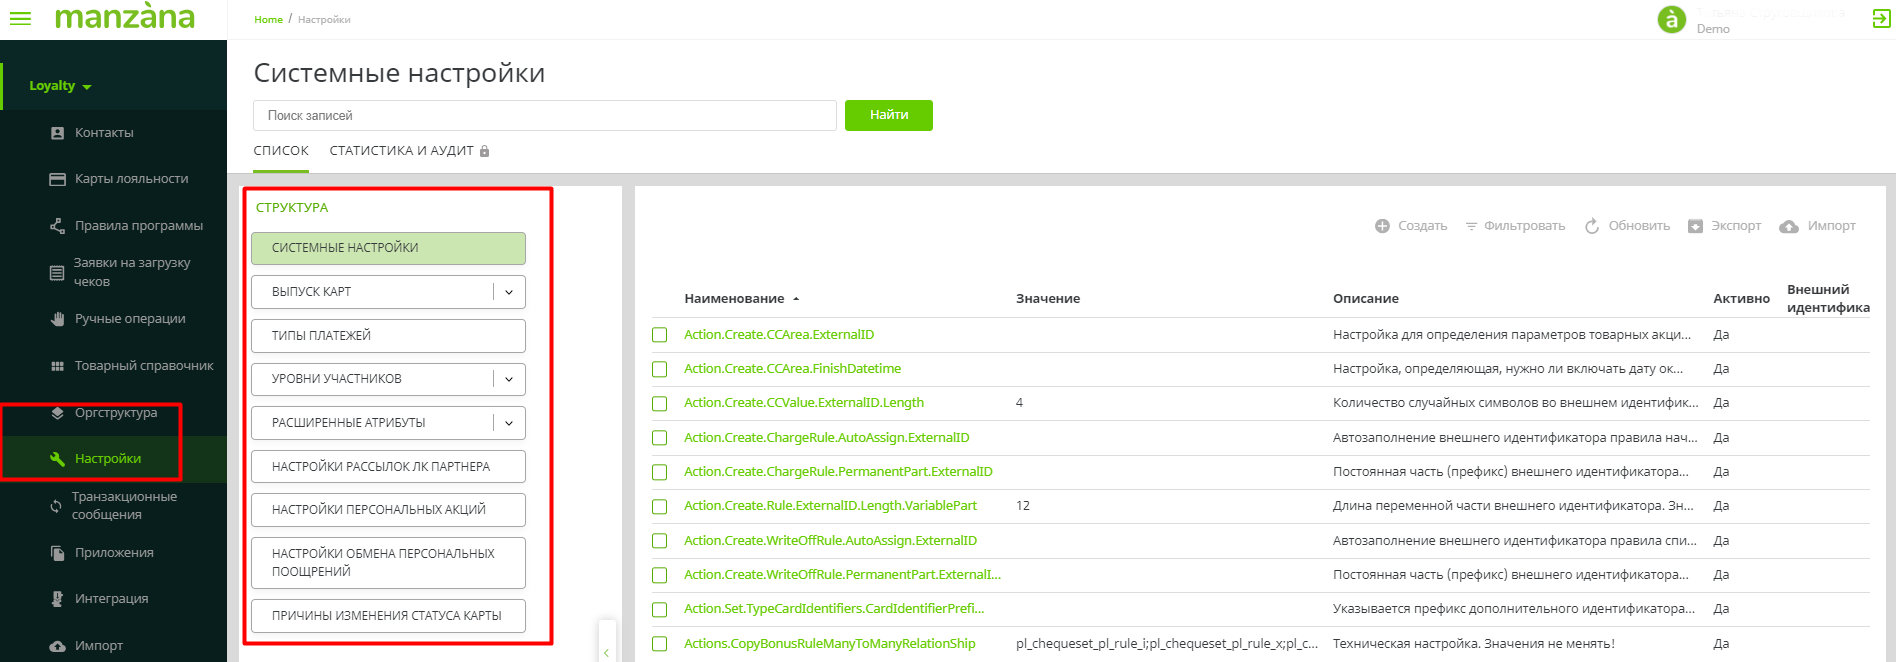This screenshot has width=1896, height=662.
Task: Click the Обновить refresh icon
Action: point(1592,226)
